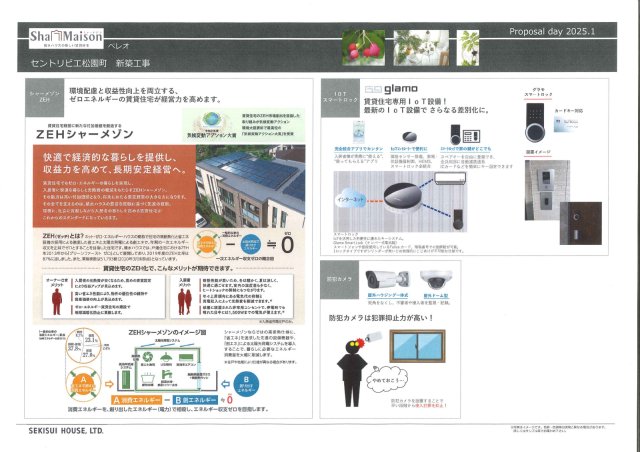Click the orange right-pointing arrow

[109, 384]
